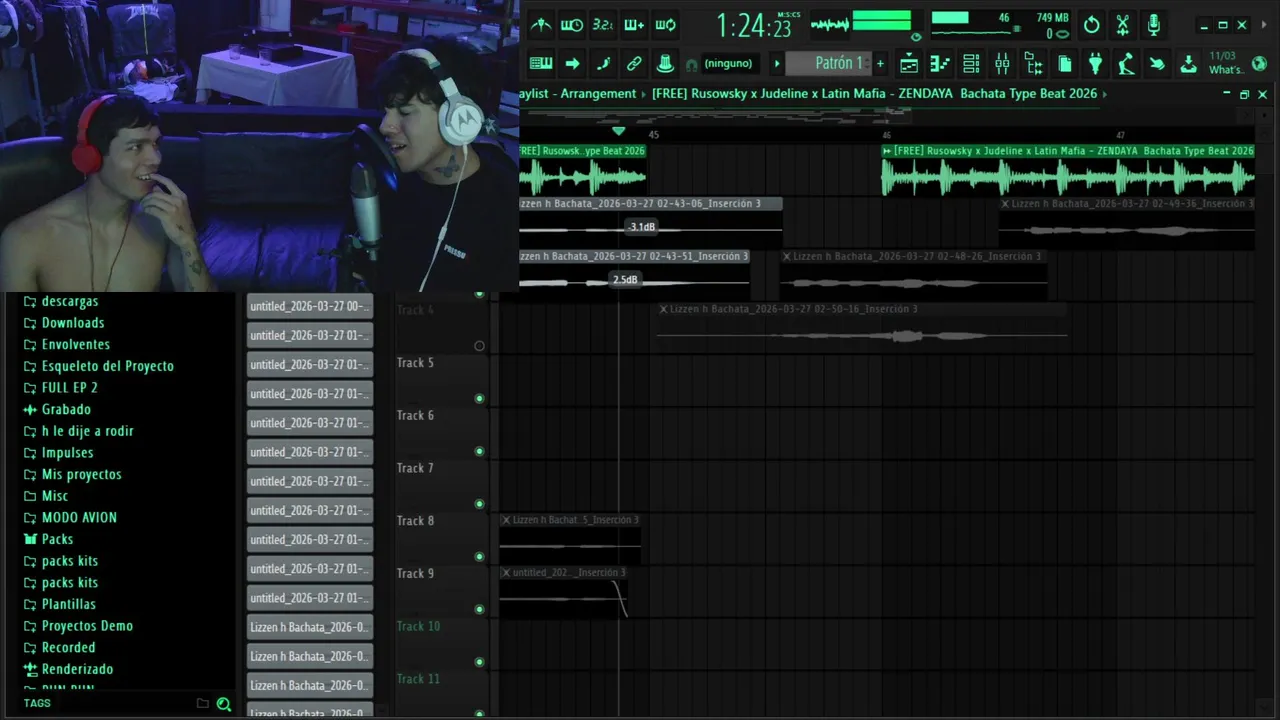The image size is (1280, 720).
Task: Click Arrangement in the playlist breadcrumb
Action: tap(598, 93)
